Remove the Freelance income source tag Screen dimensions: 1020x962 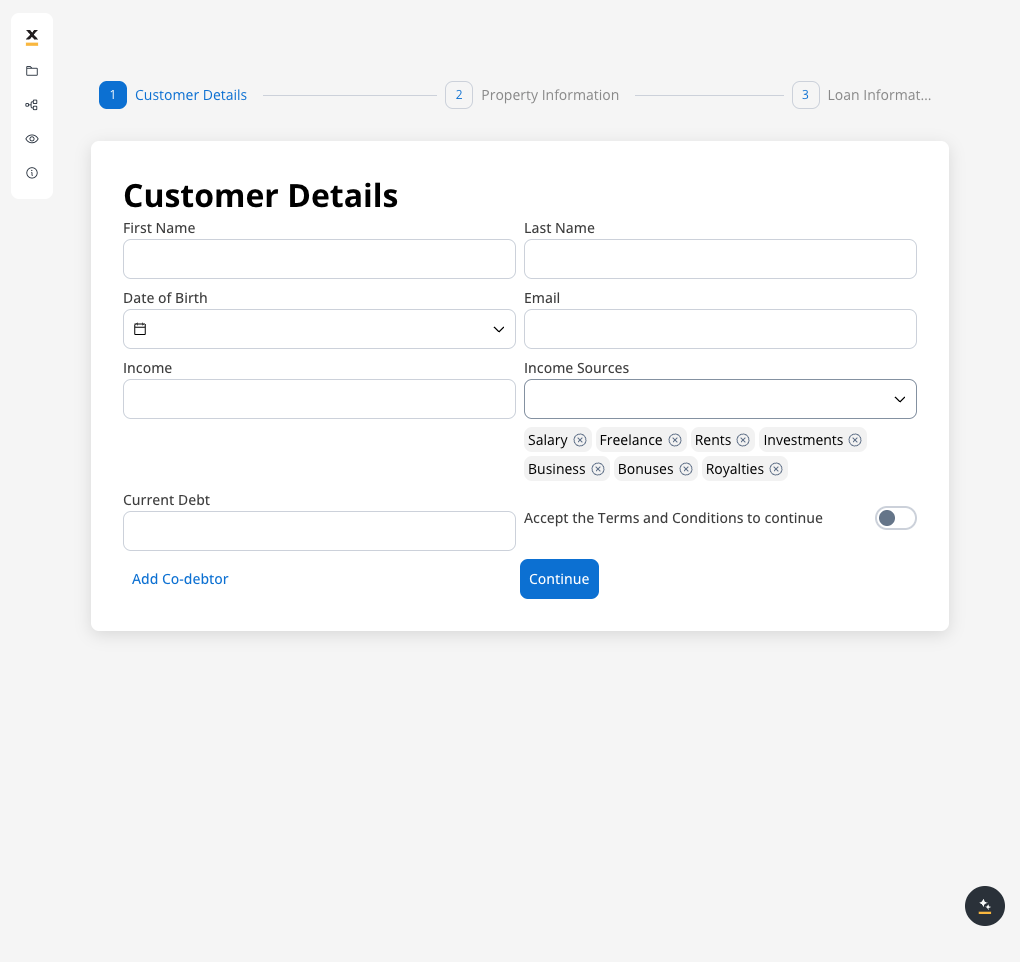click(675, 440)
